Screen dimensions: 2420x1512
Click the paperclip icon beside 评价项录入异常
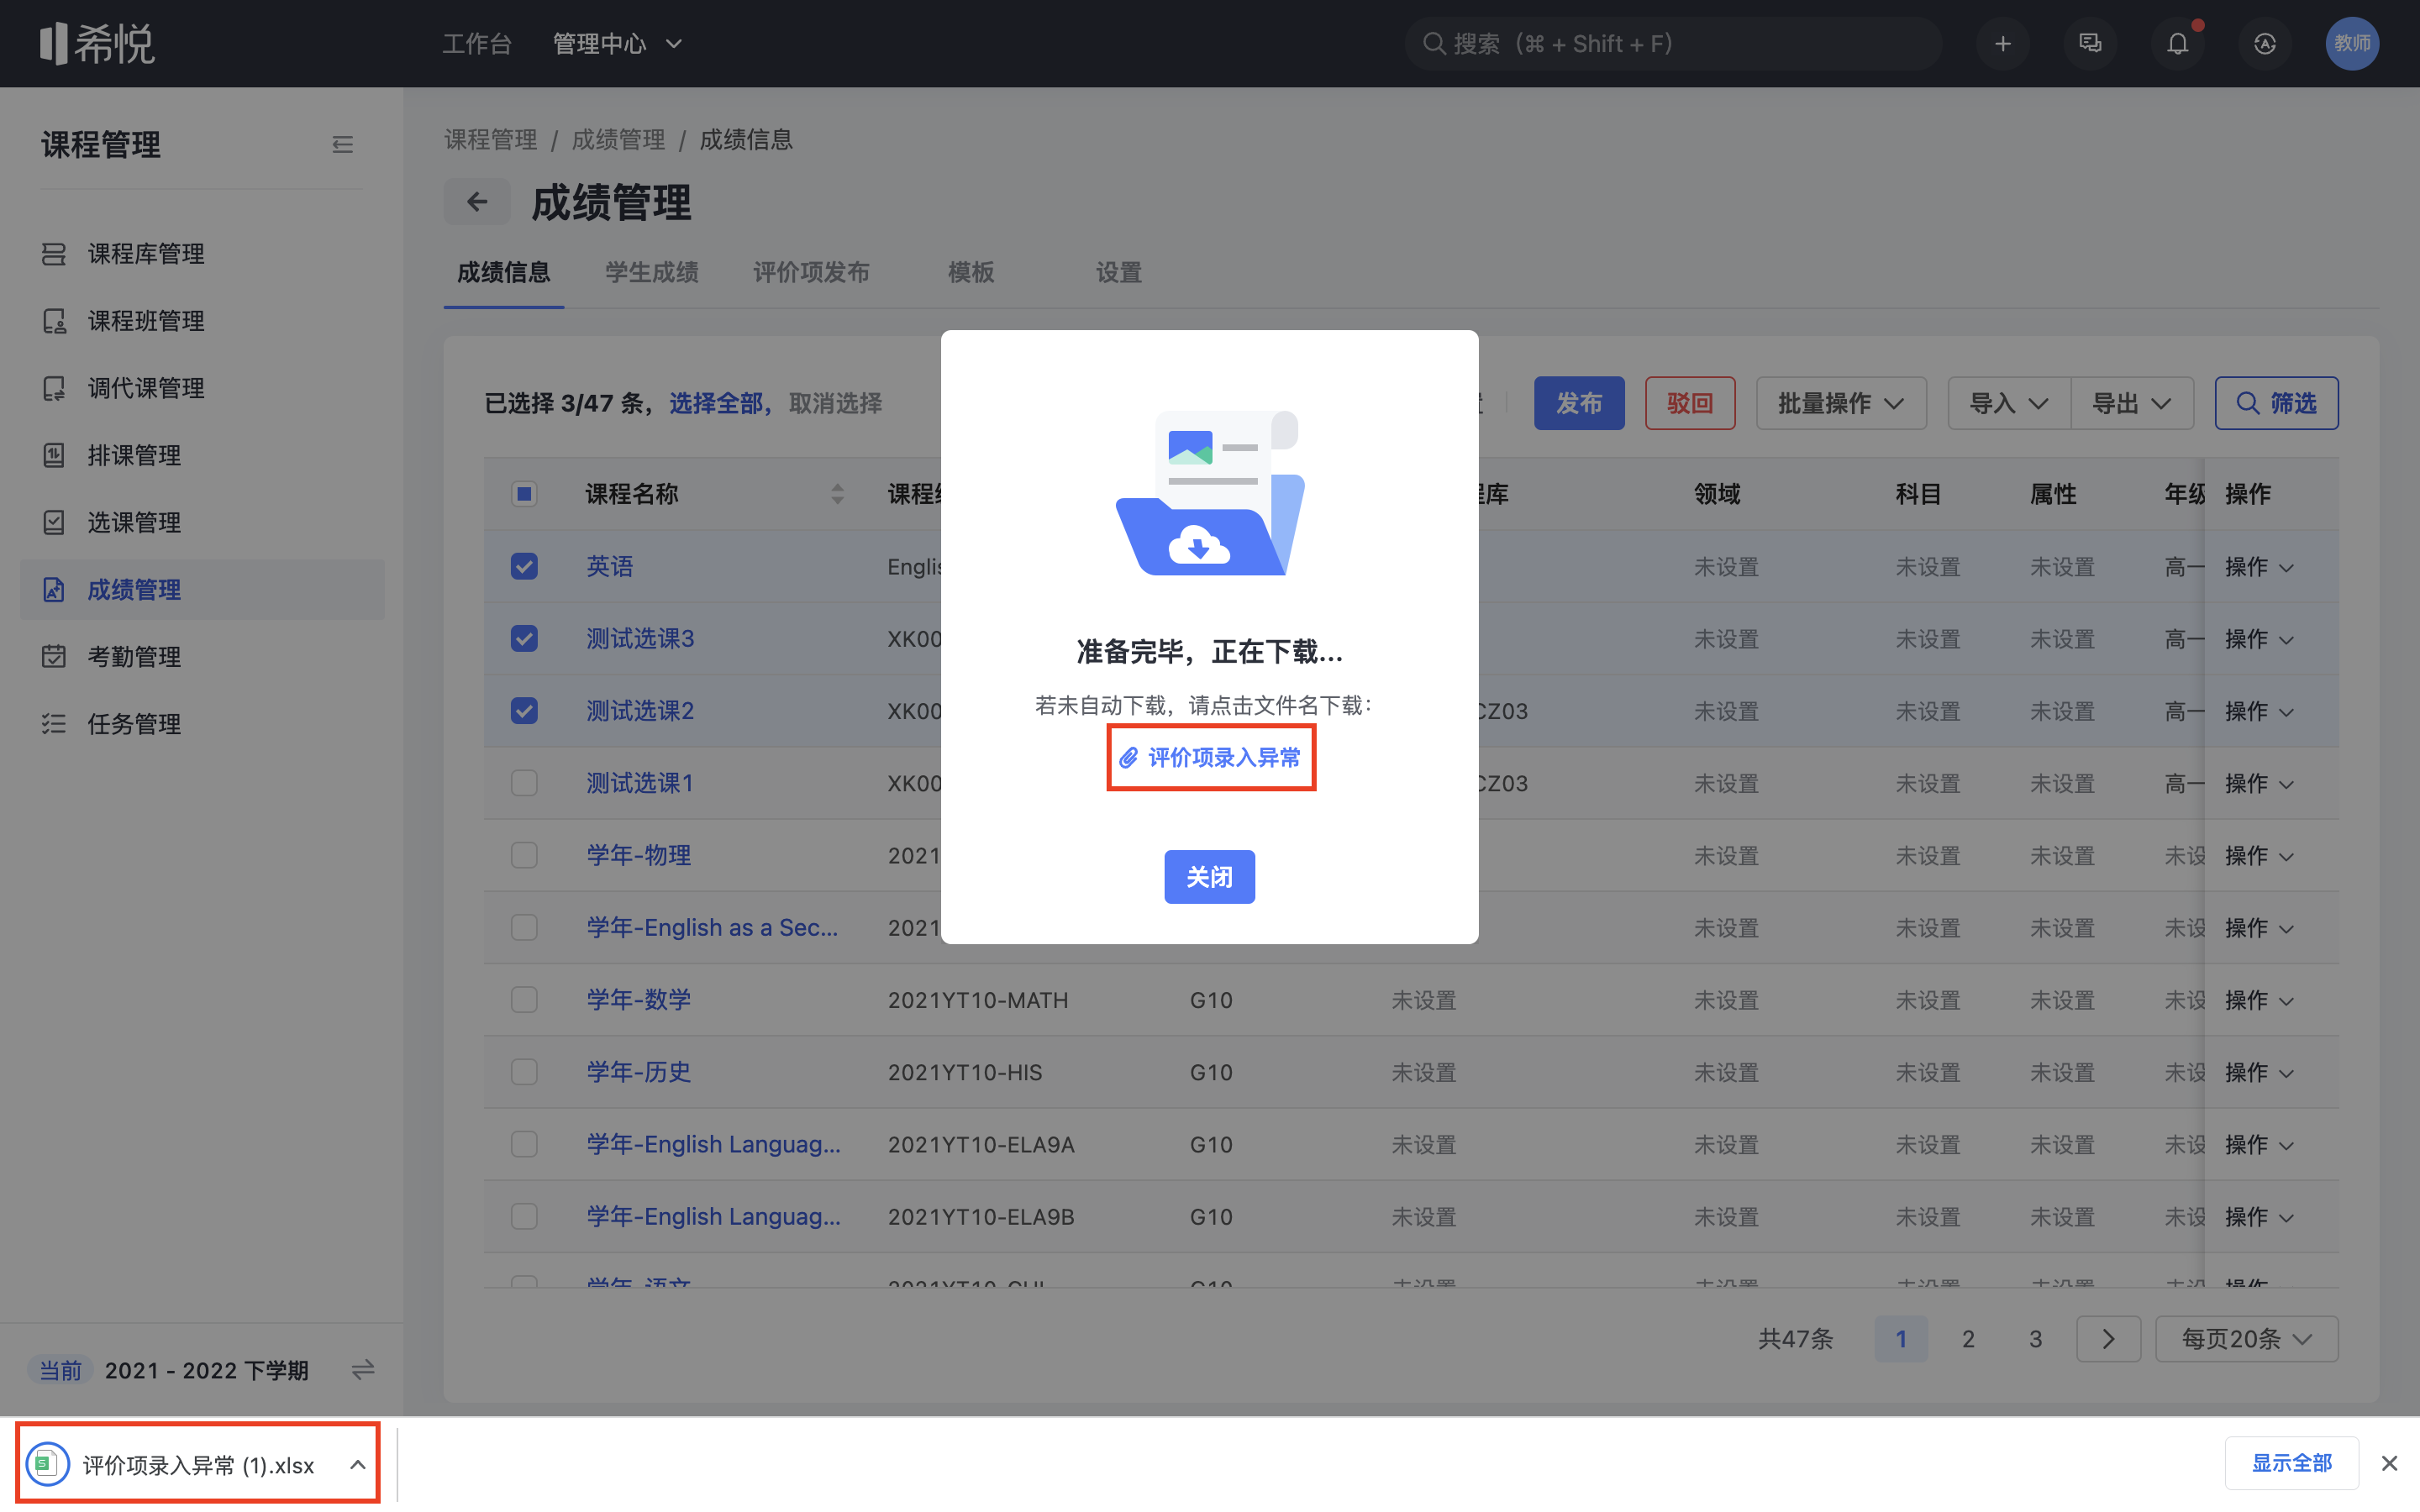point(1128,758)
